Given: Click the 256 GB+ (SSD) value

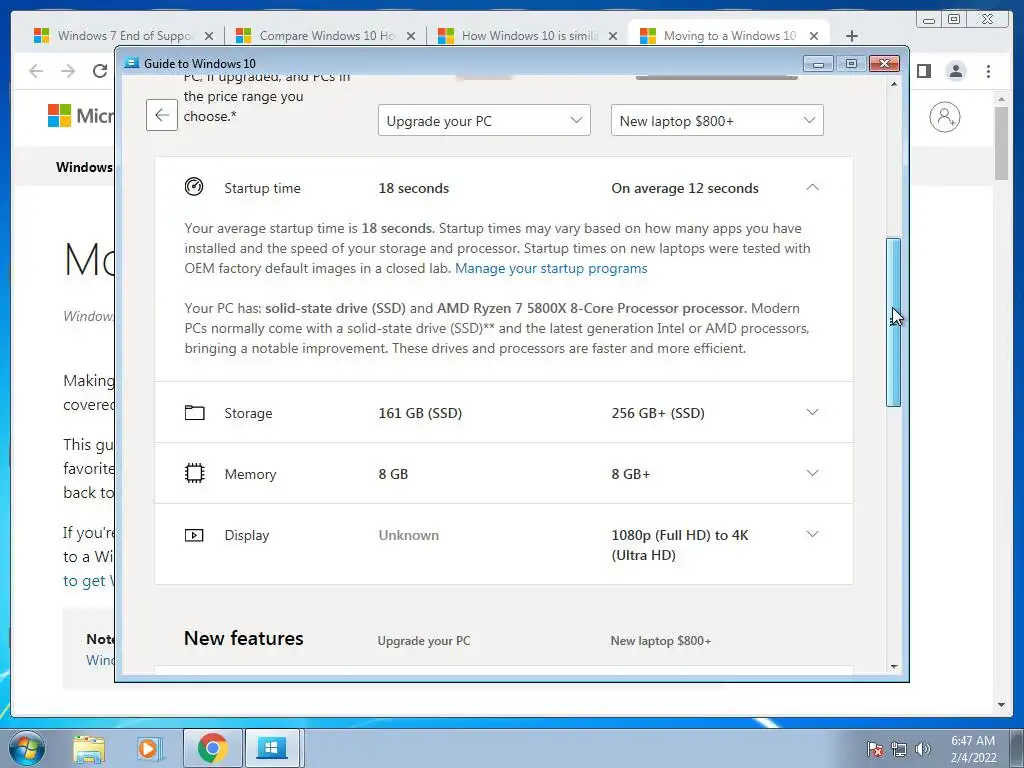Looking at the screenshot, I should coord(658,413).
